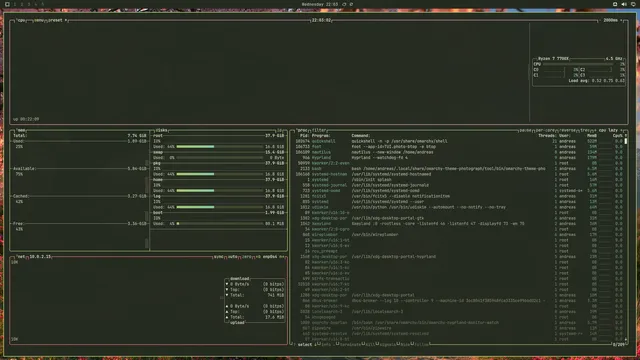
Task: Click the root disk usage bar
Action: pos(220,147)
